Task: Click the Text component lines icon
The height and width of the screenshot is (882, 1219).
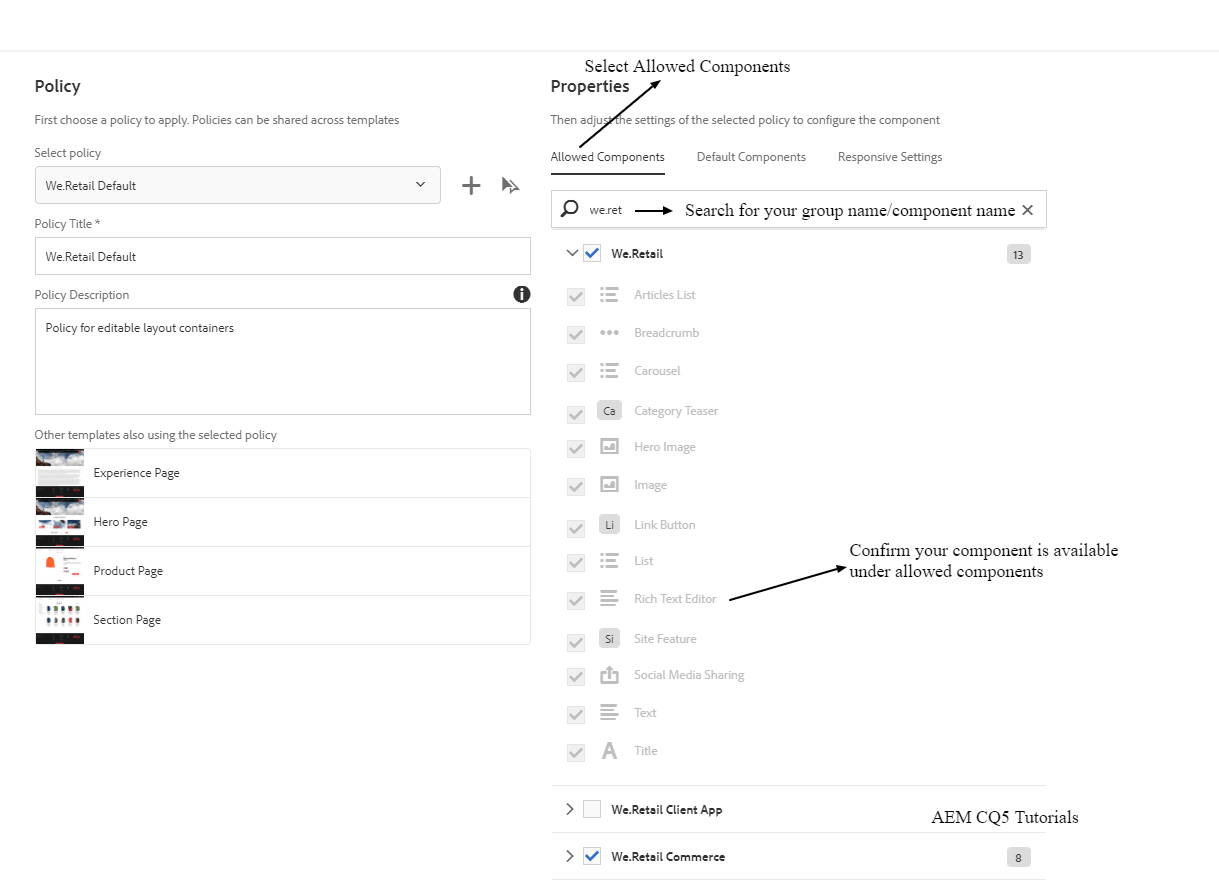Action: (x=609, y=713)
